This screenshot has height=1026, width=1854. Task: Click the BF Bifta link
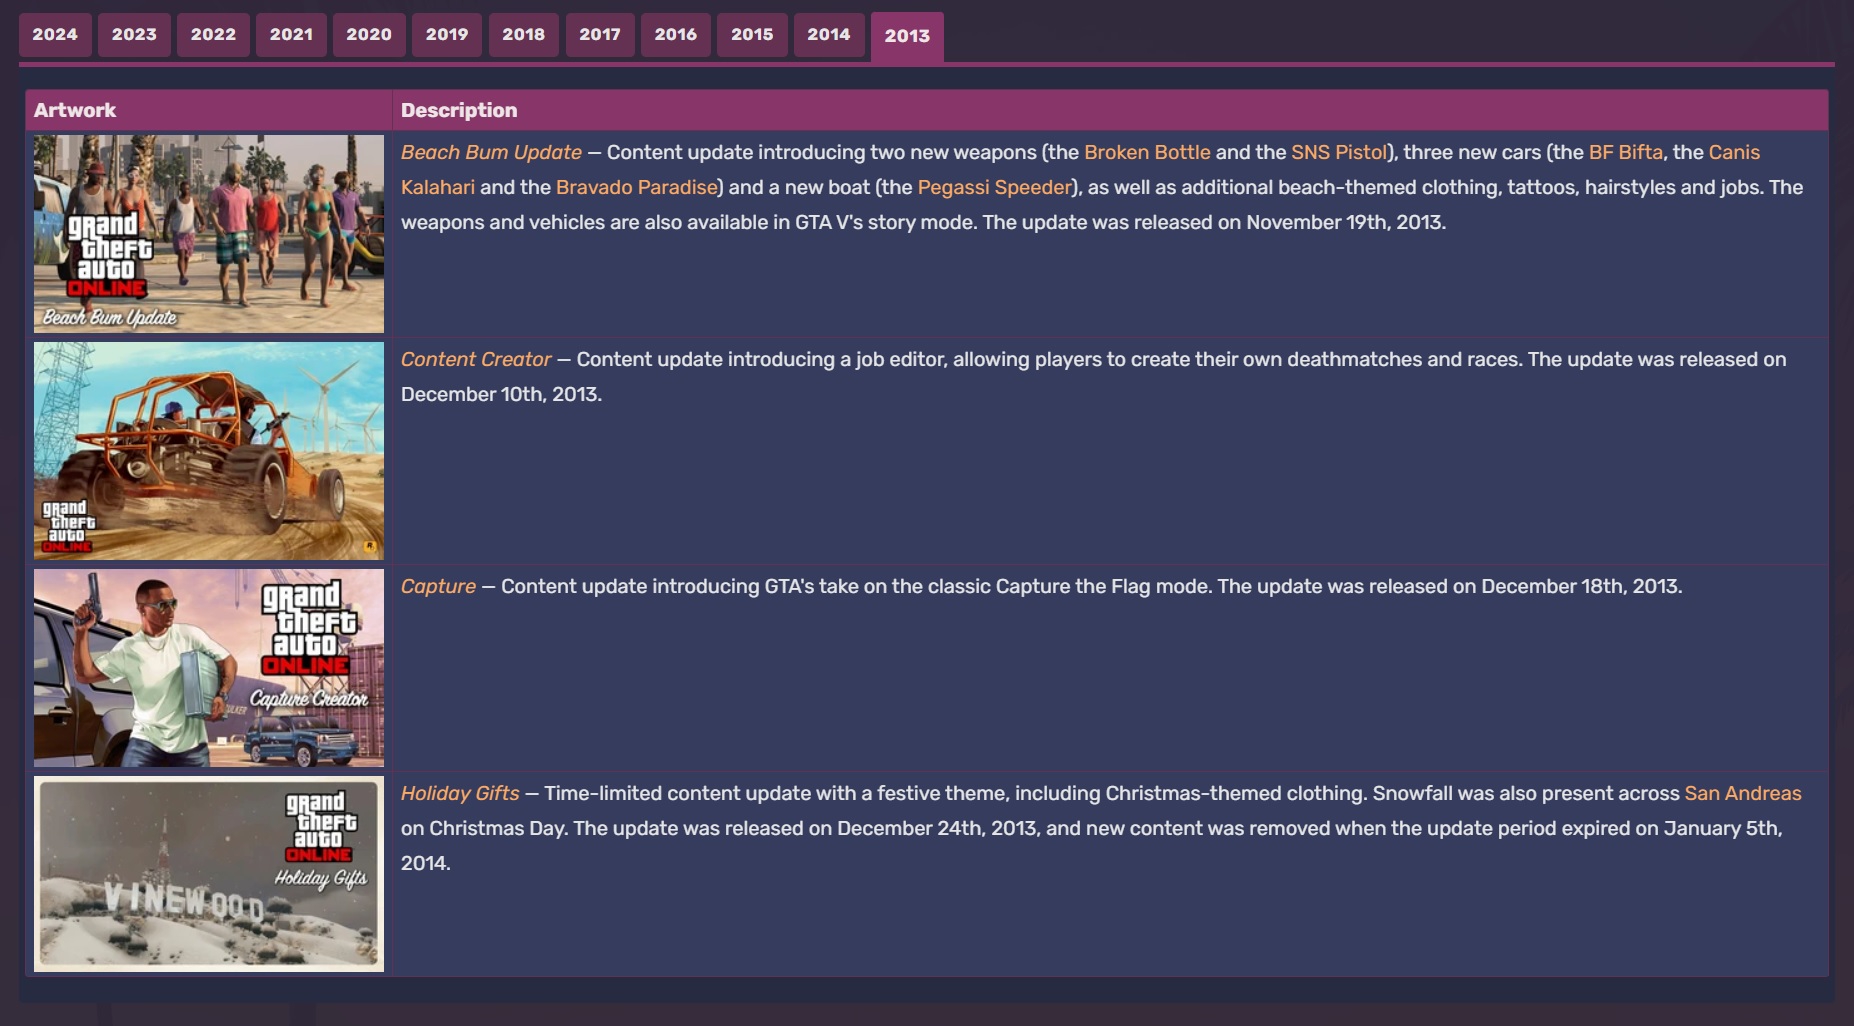(1626, 152)
